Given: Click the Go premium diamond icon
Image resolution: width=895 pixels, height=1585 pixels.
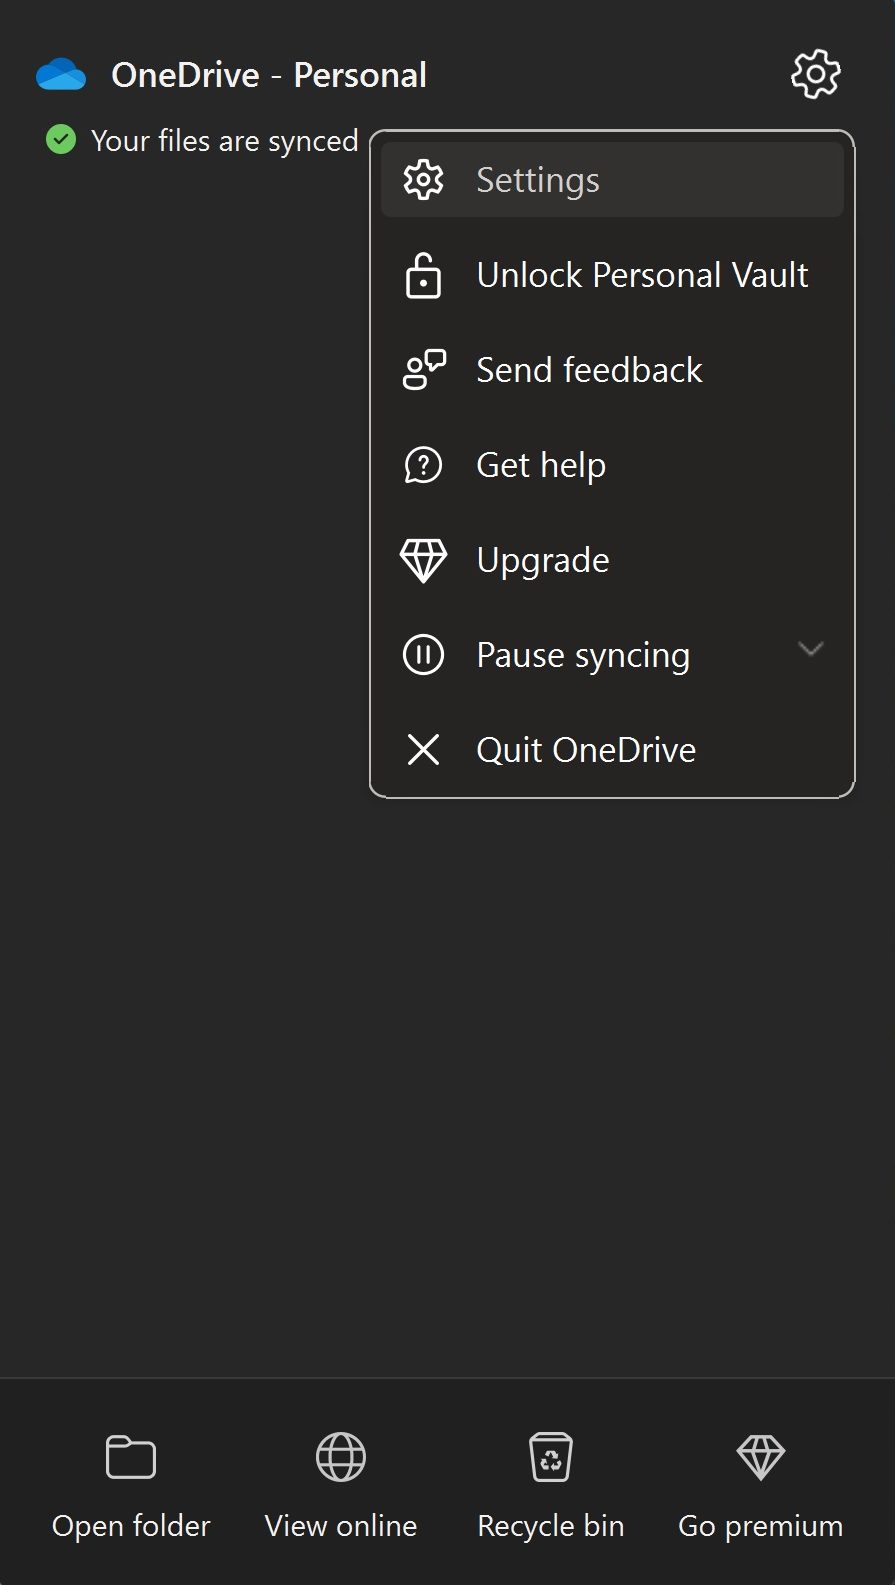Looking at the screenshot, I should point(761,1457).
